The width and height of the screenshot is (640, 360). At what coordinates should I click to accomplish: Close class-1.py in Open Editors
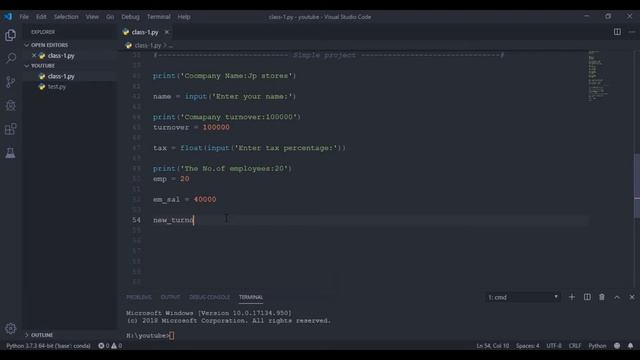pyautogui.click(x=34, y=55)
